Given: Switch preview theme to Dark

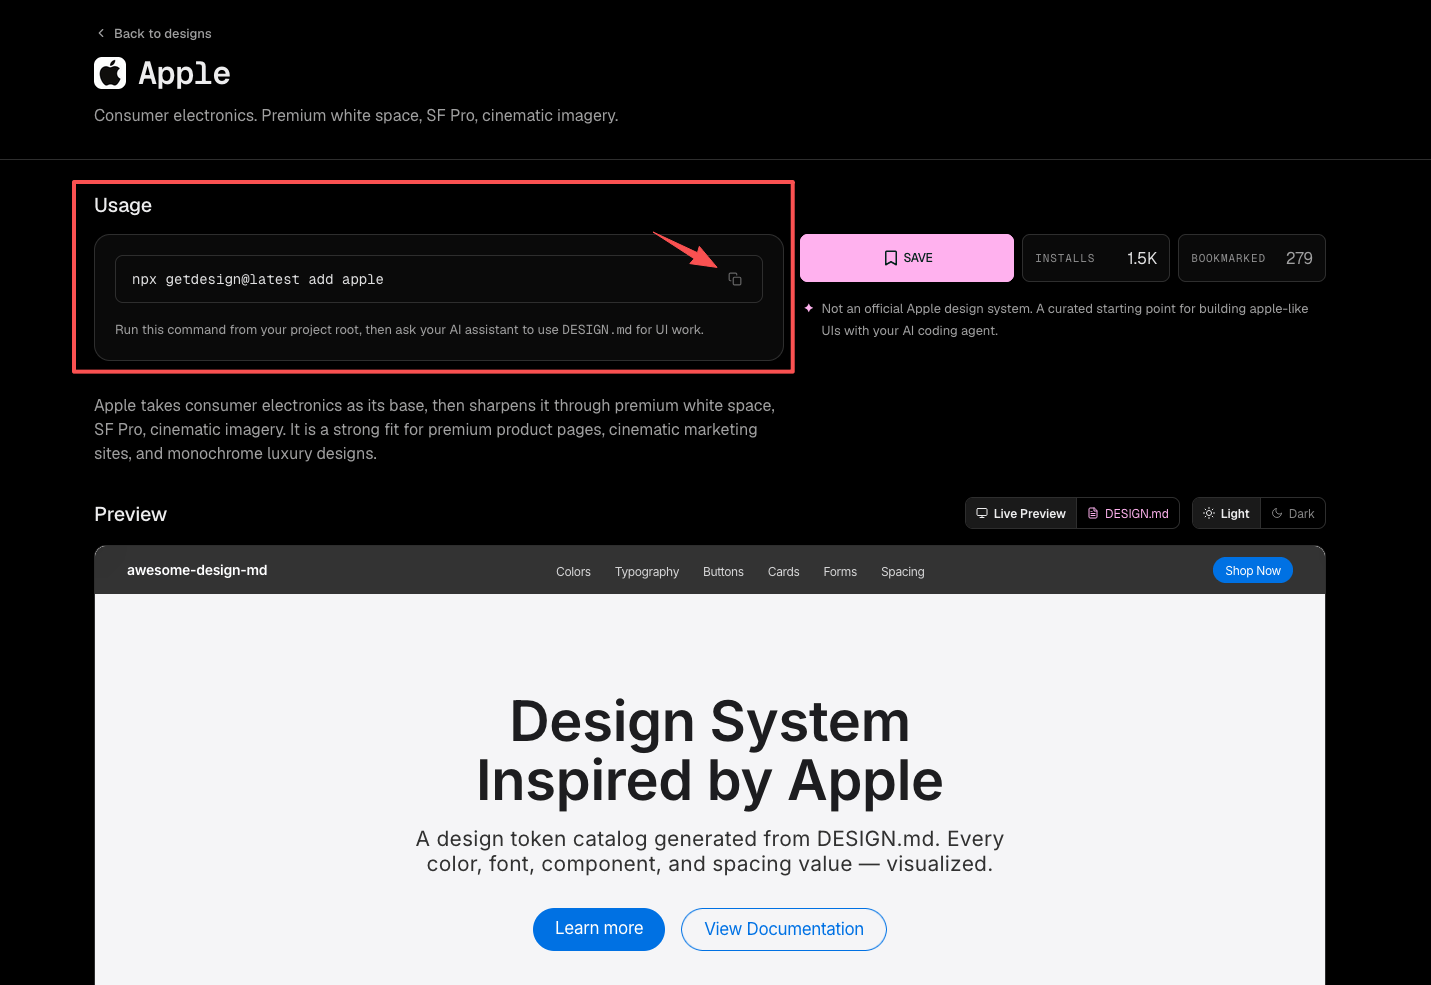Looking at the screenshot, I should 1293,513.
